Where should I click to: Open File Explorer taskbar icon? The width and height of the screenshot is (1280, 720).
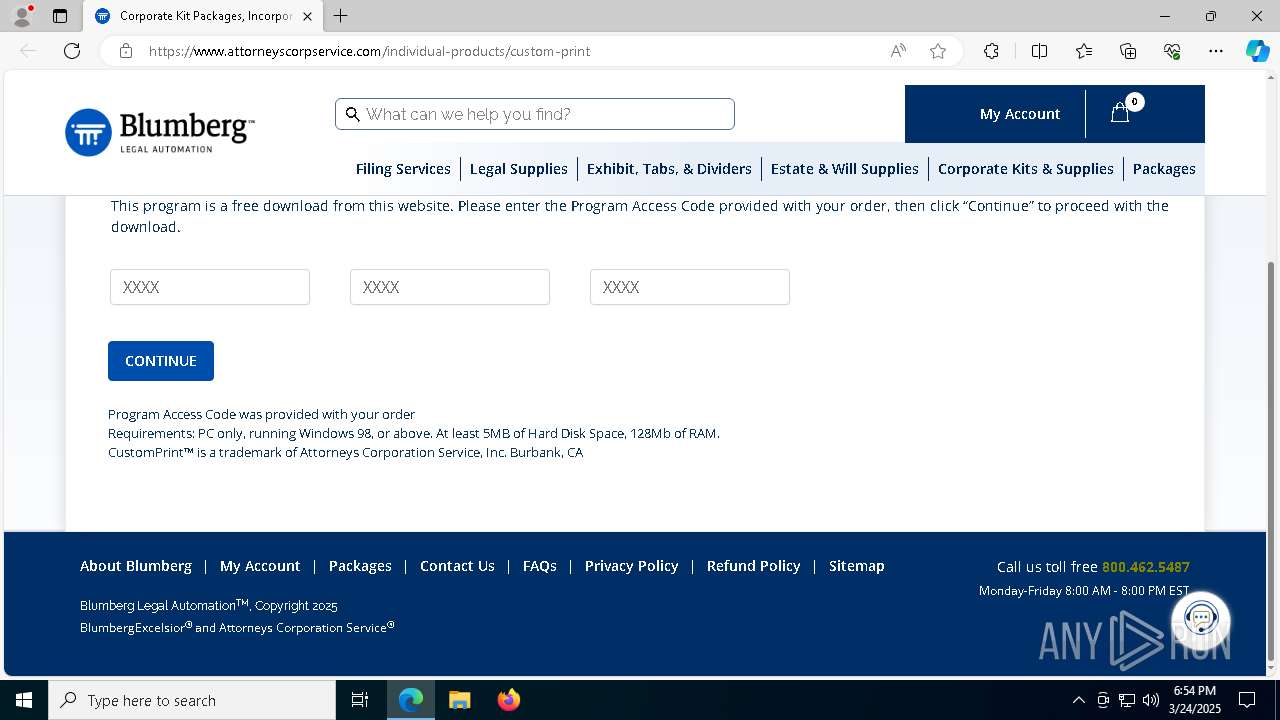tap(459, 700)
